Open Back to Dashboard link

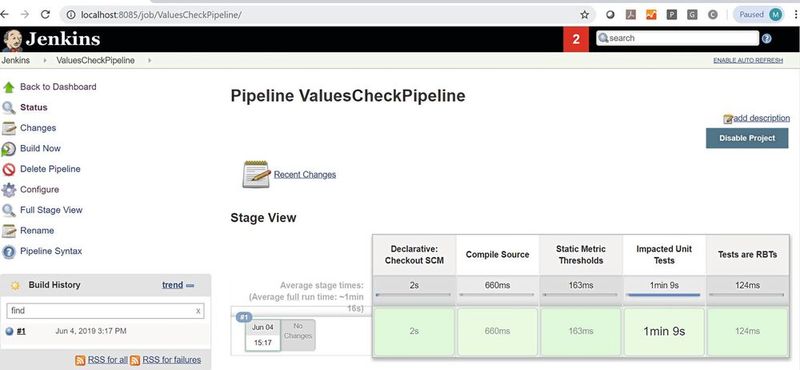[58, 87]
